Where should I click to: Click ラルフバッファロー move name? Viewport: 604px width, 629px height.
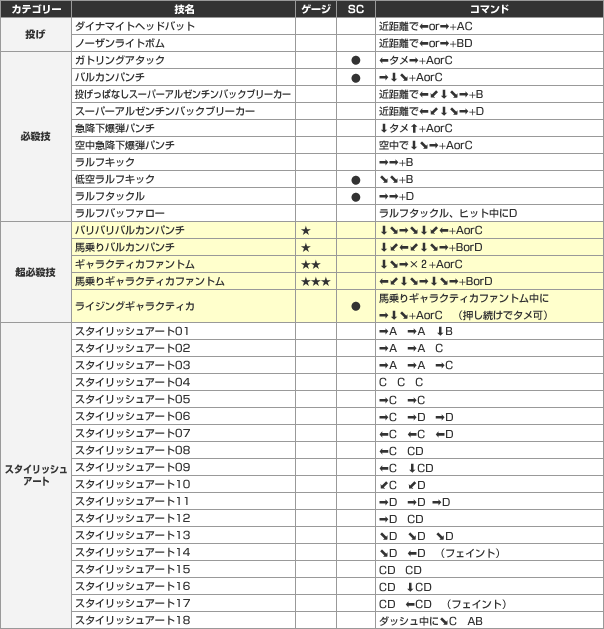tap(120, 213)
